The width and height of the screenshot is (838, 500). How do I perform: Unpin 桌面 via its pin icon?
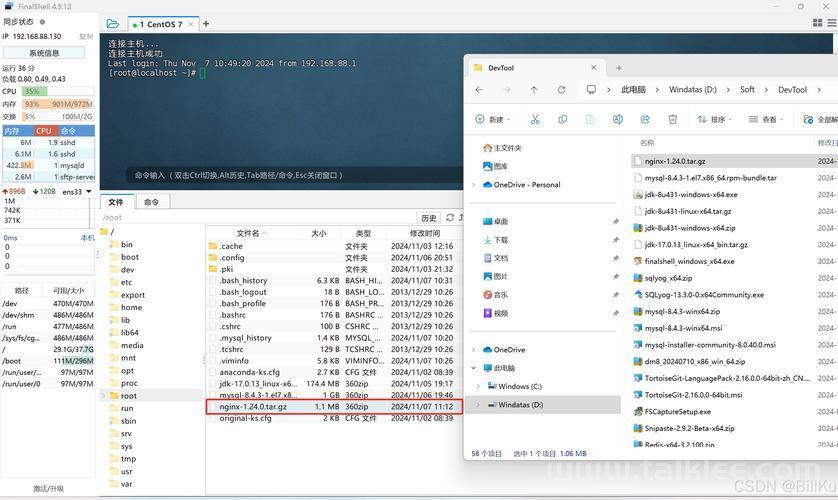[x=616, y=221]
